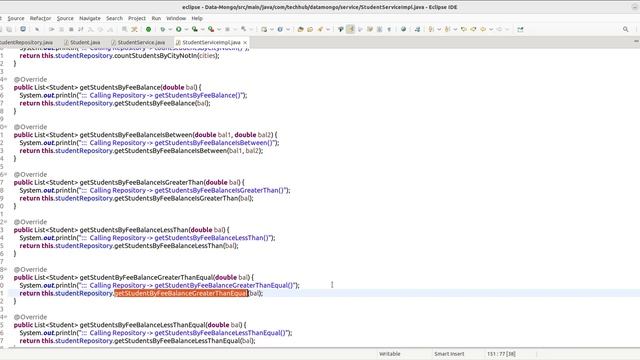The width and height of the screenshot is (640, 360).
Task: Click the Previous Annotation icon
Action: (x=447, y=29)
